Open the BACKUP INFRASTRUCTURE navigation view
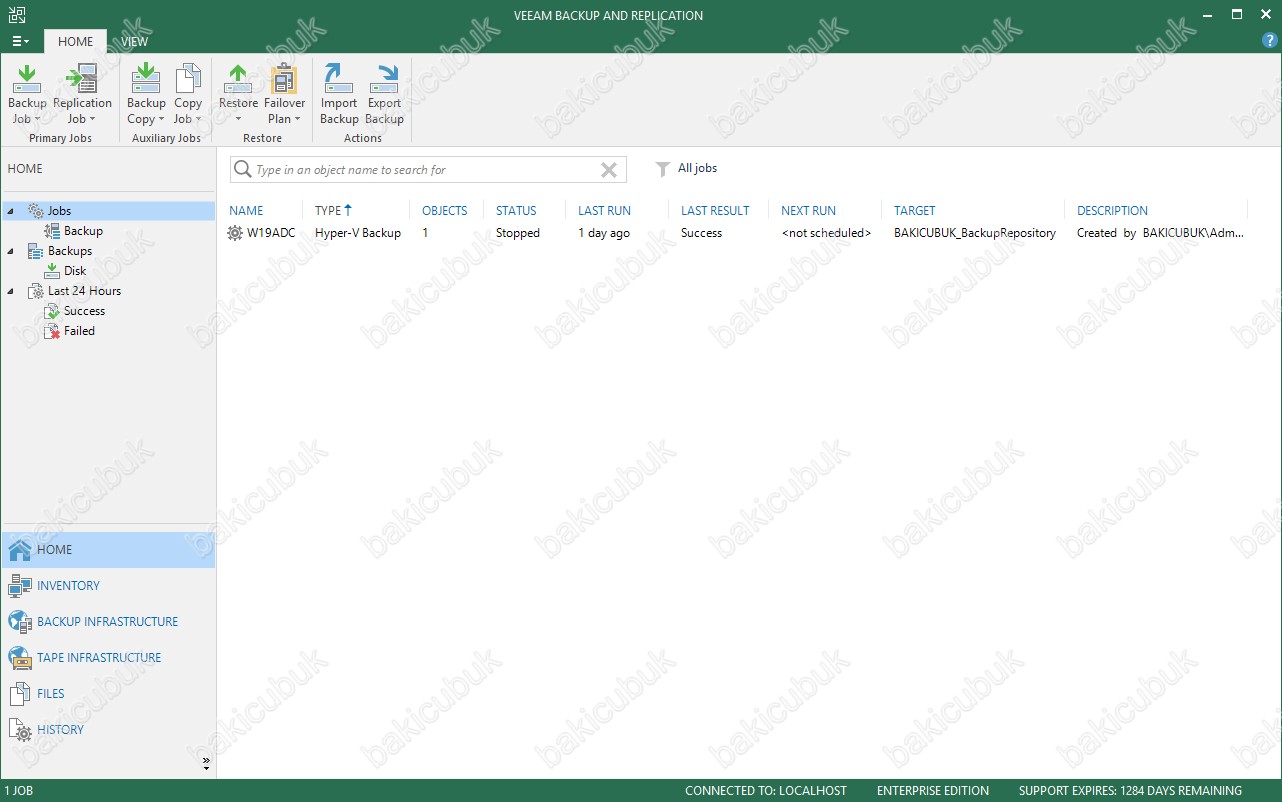 tap(108, 622)
